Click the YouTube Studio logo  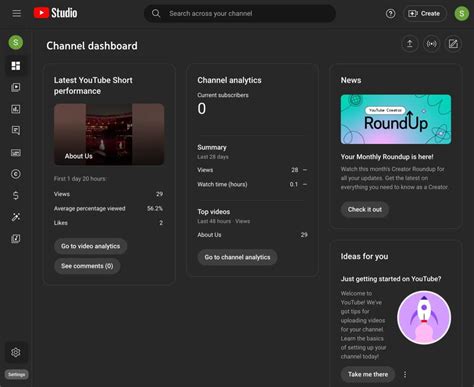pos(55,13)
